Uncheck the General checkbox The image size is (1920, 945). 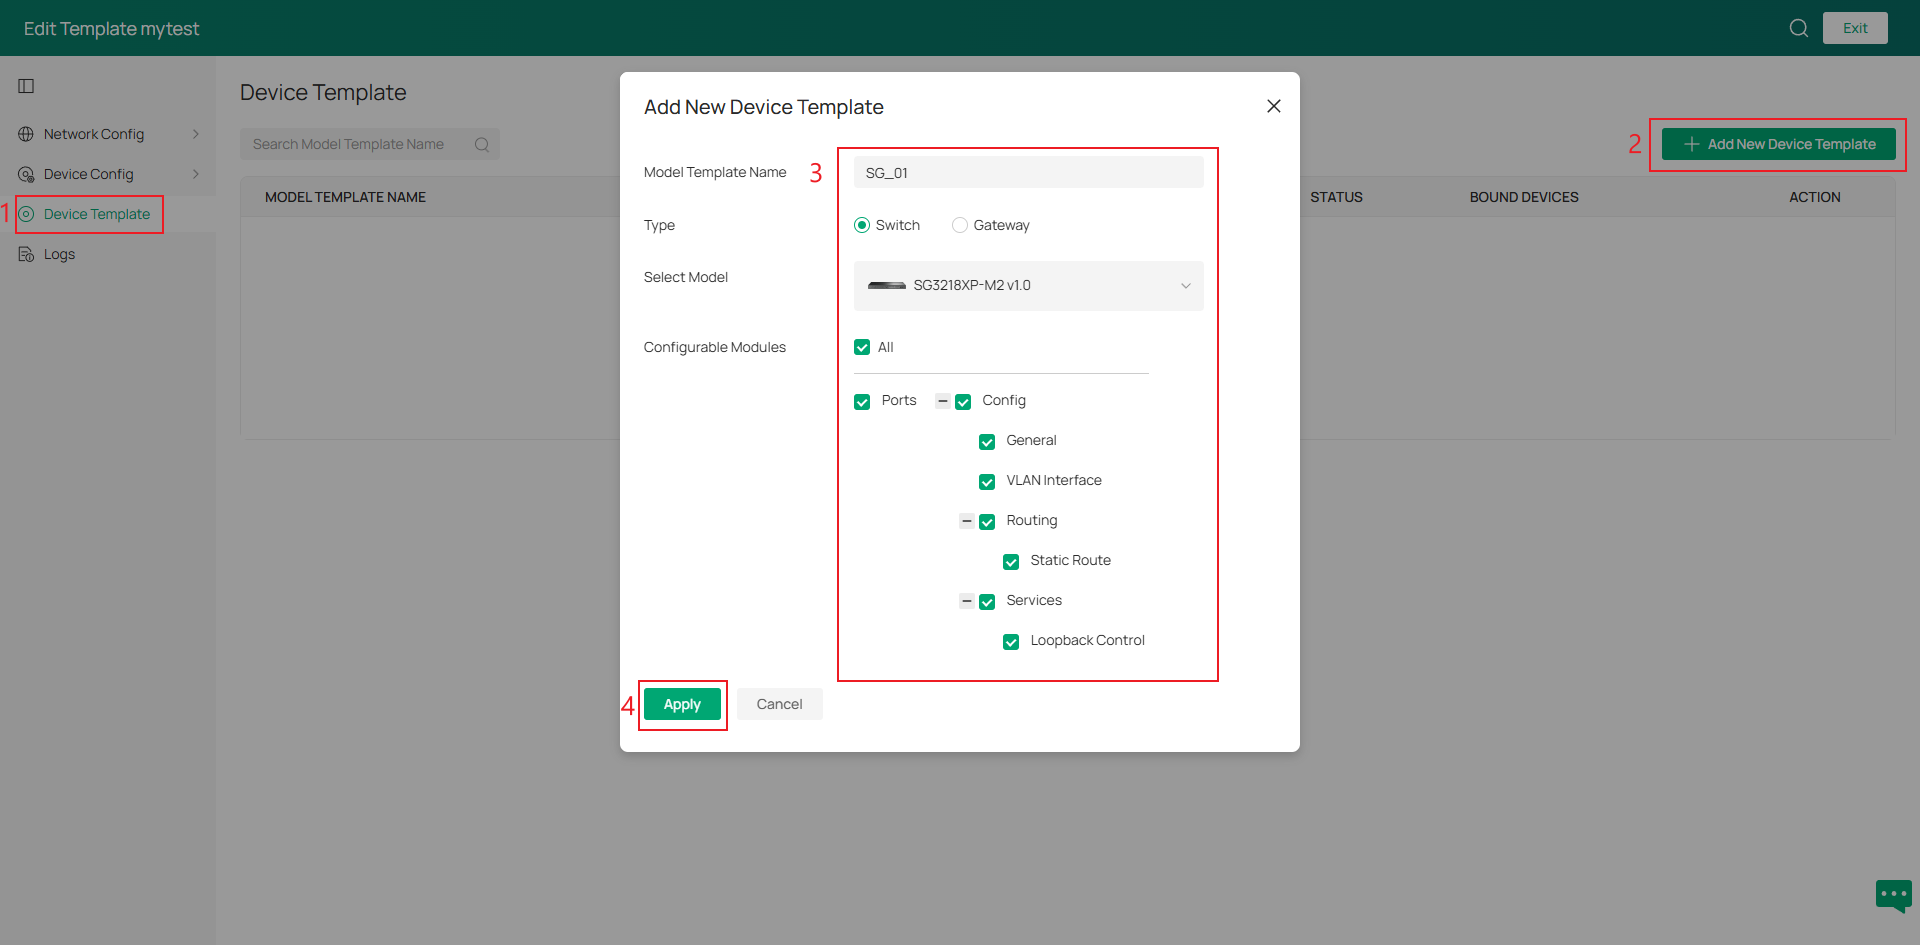(987, 442)
